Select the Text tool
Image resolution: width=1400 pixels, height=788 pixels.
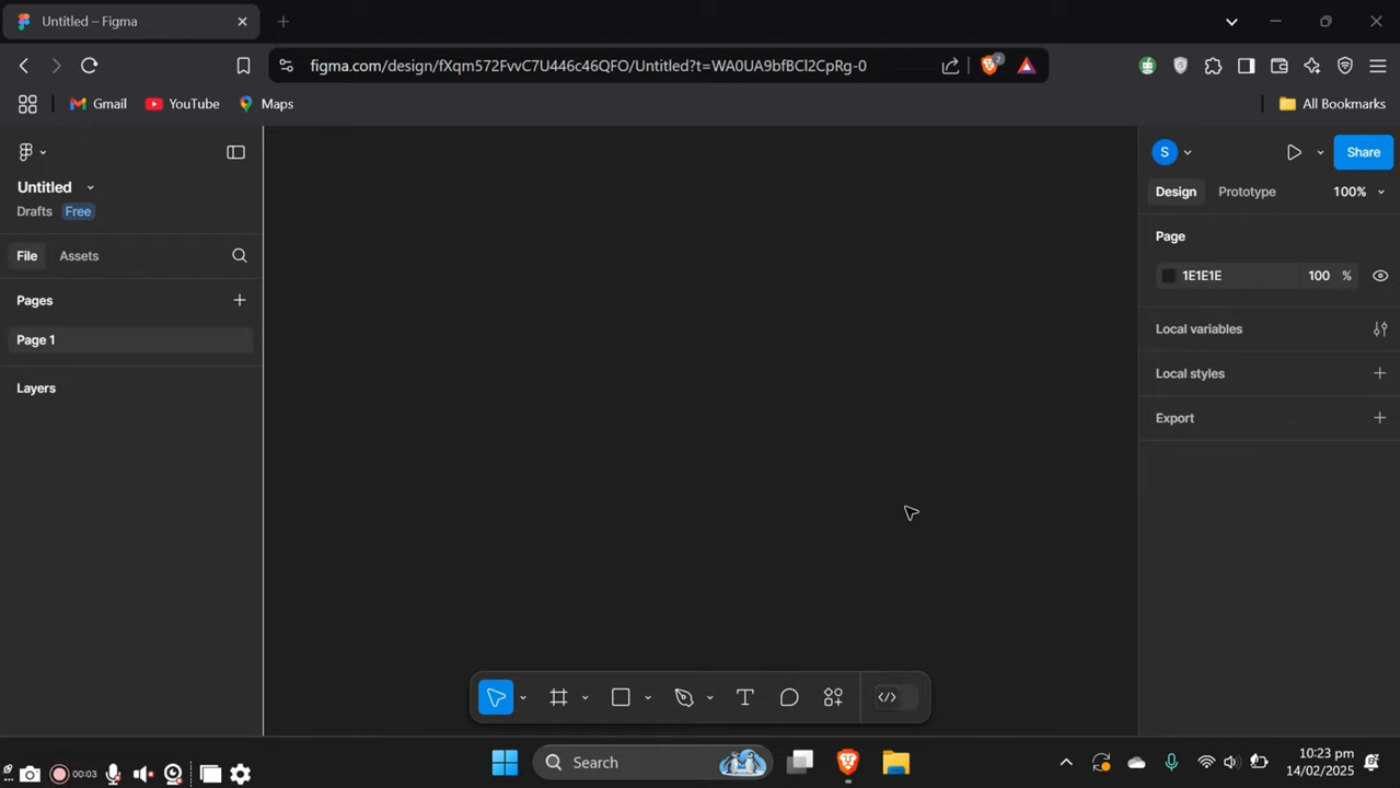click(x=745, y=697)
